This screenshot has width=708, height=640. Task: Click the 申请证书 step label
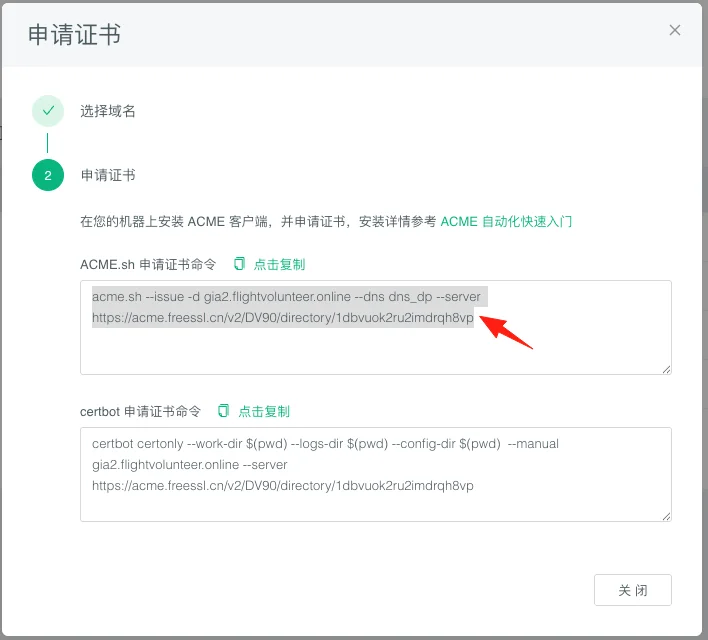click(108, 175)
